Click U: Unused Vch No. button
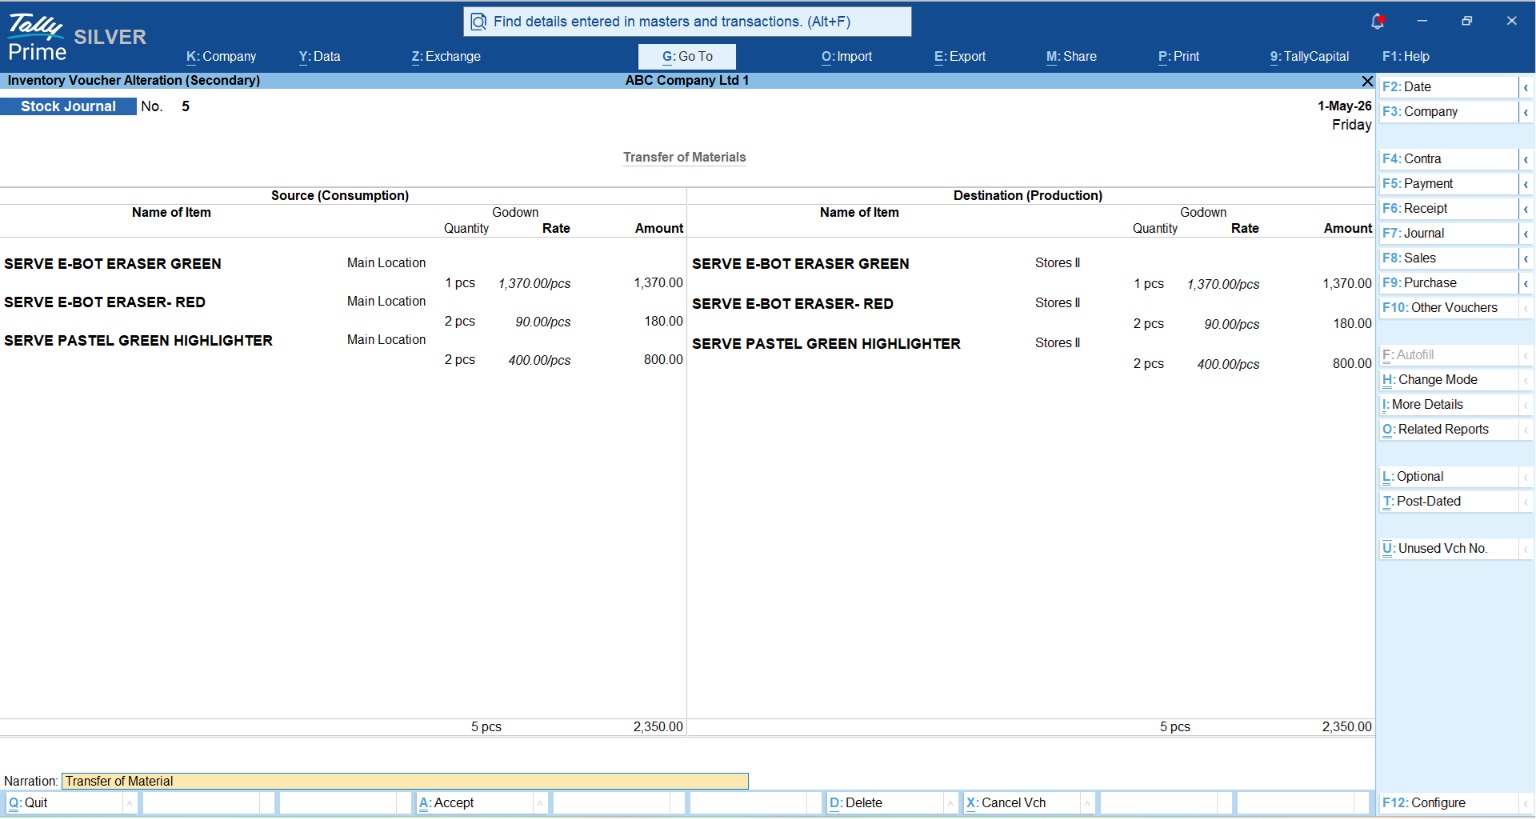Image resolution: width=1536 pixels, height=819 pixels. click(x=1448, y=549)
